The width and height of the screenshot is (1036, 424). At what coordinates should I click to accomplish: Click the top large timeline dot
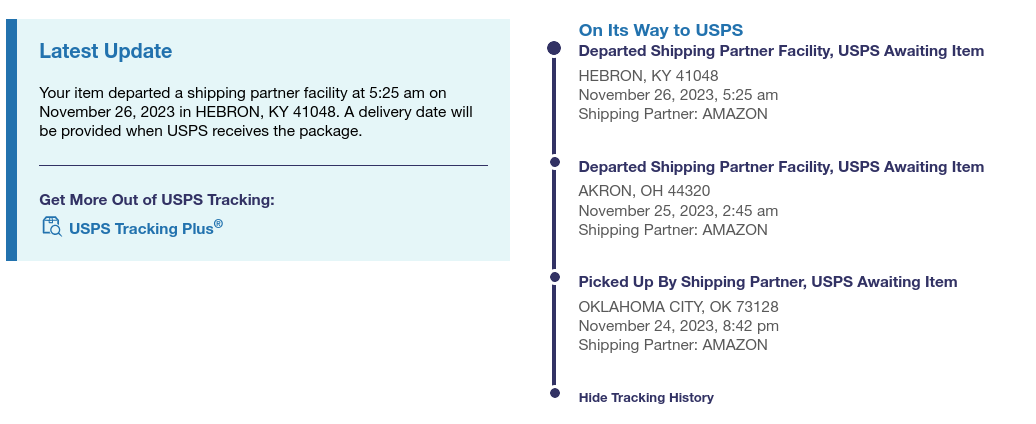click(554, 48)
